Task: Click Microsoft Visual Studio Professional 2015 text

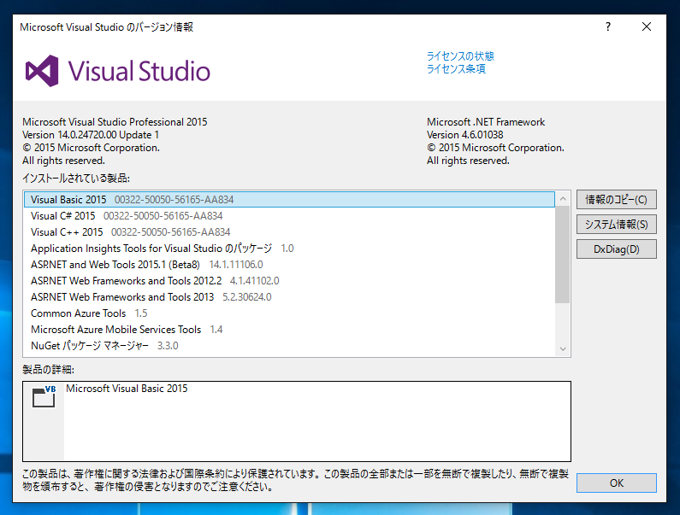Action: pyautogui.click(x=115, y=122)
